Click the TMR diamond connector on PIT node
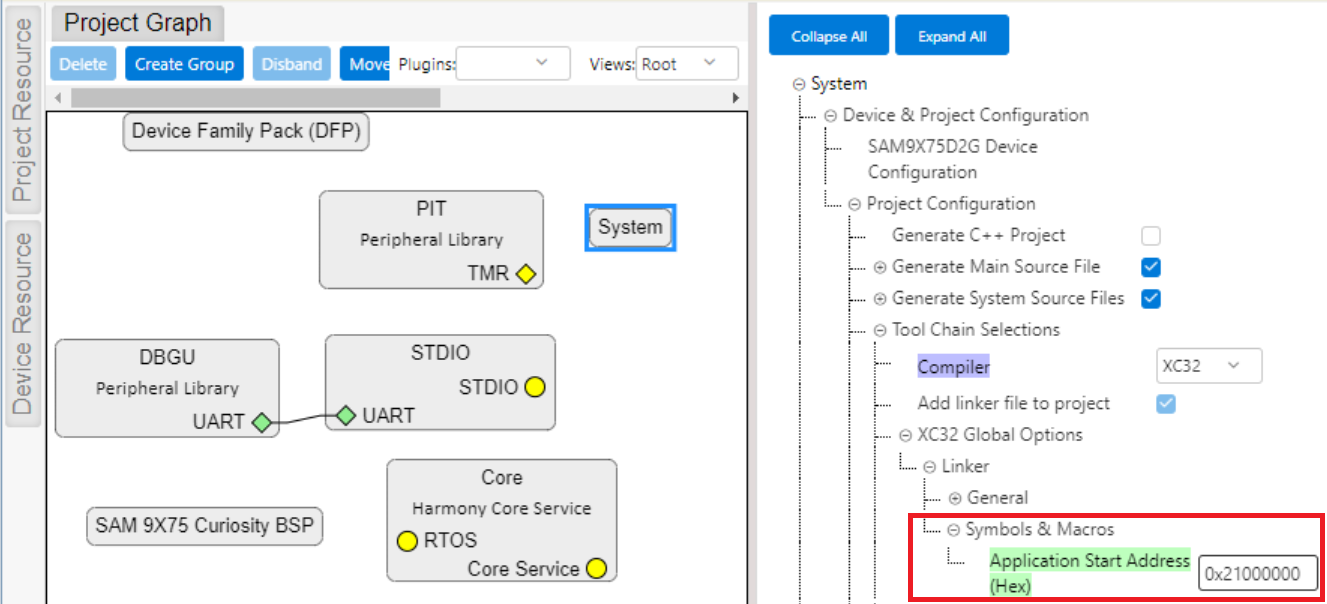Screen dimensions: 1327x604 525,273
